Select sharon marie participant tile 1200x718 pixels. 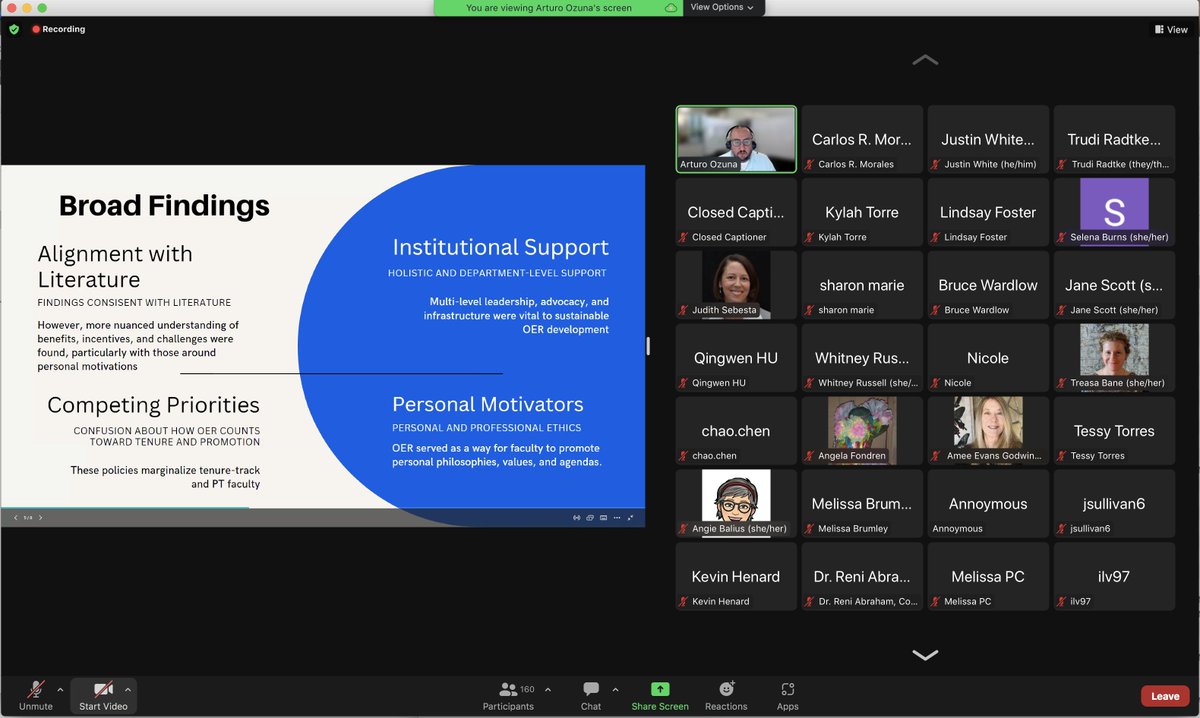point(862,285)
